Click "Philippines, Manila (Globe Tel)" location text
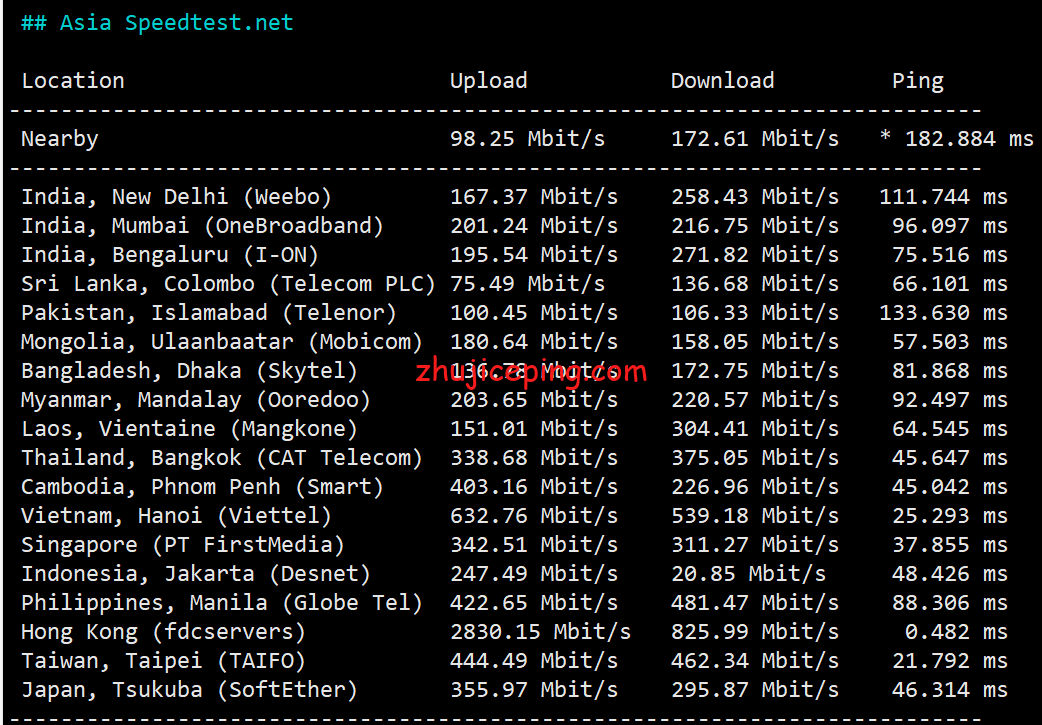 pos(222,603)
